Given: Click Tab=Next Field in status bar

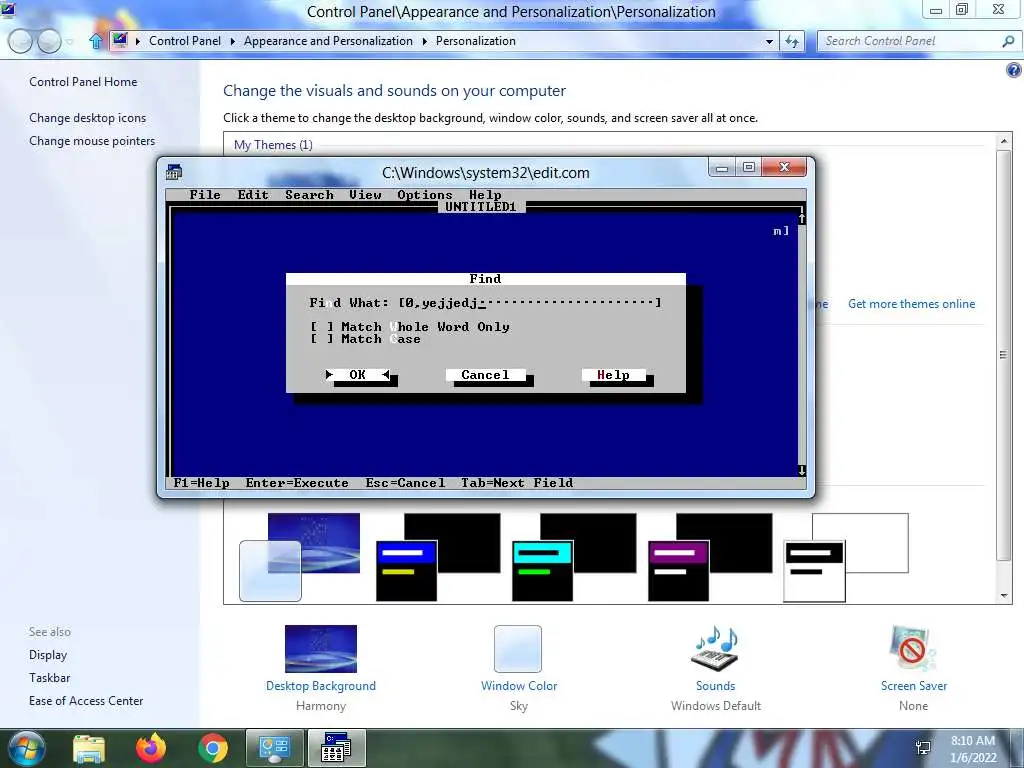Looking at the screenshot, I should click(517, 483).
